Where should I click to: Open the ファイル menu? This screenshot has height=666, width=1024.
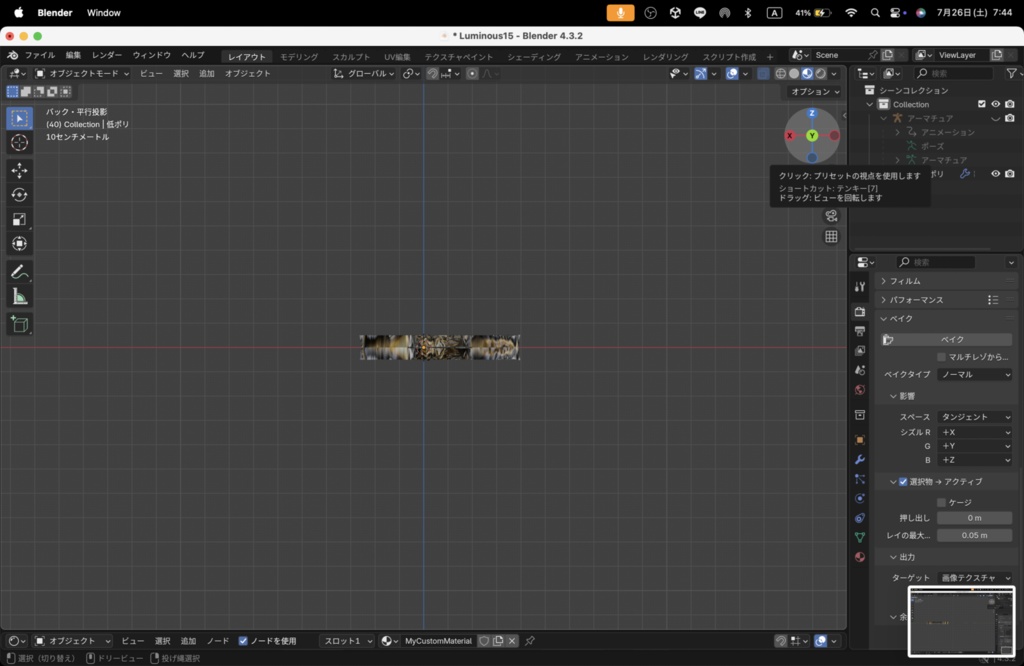(x=39, y=55)
